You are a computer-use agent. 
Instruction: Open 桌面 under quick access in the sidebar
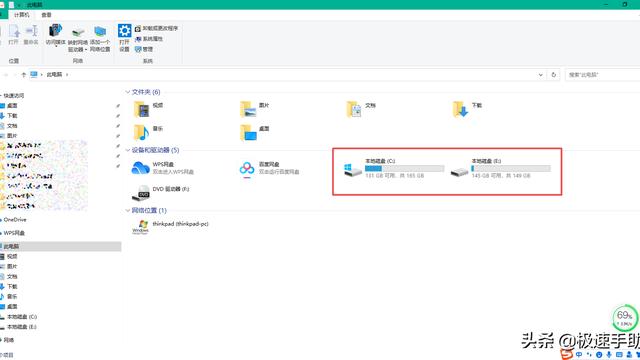pos(12,106)
